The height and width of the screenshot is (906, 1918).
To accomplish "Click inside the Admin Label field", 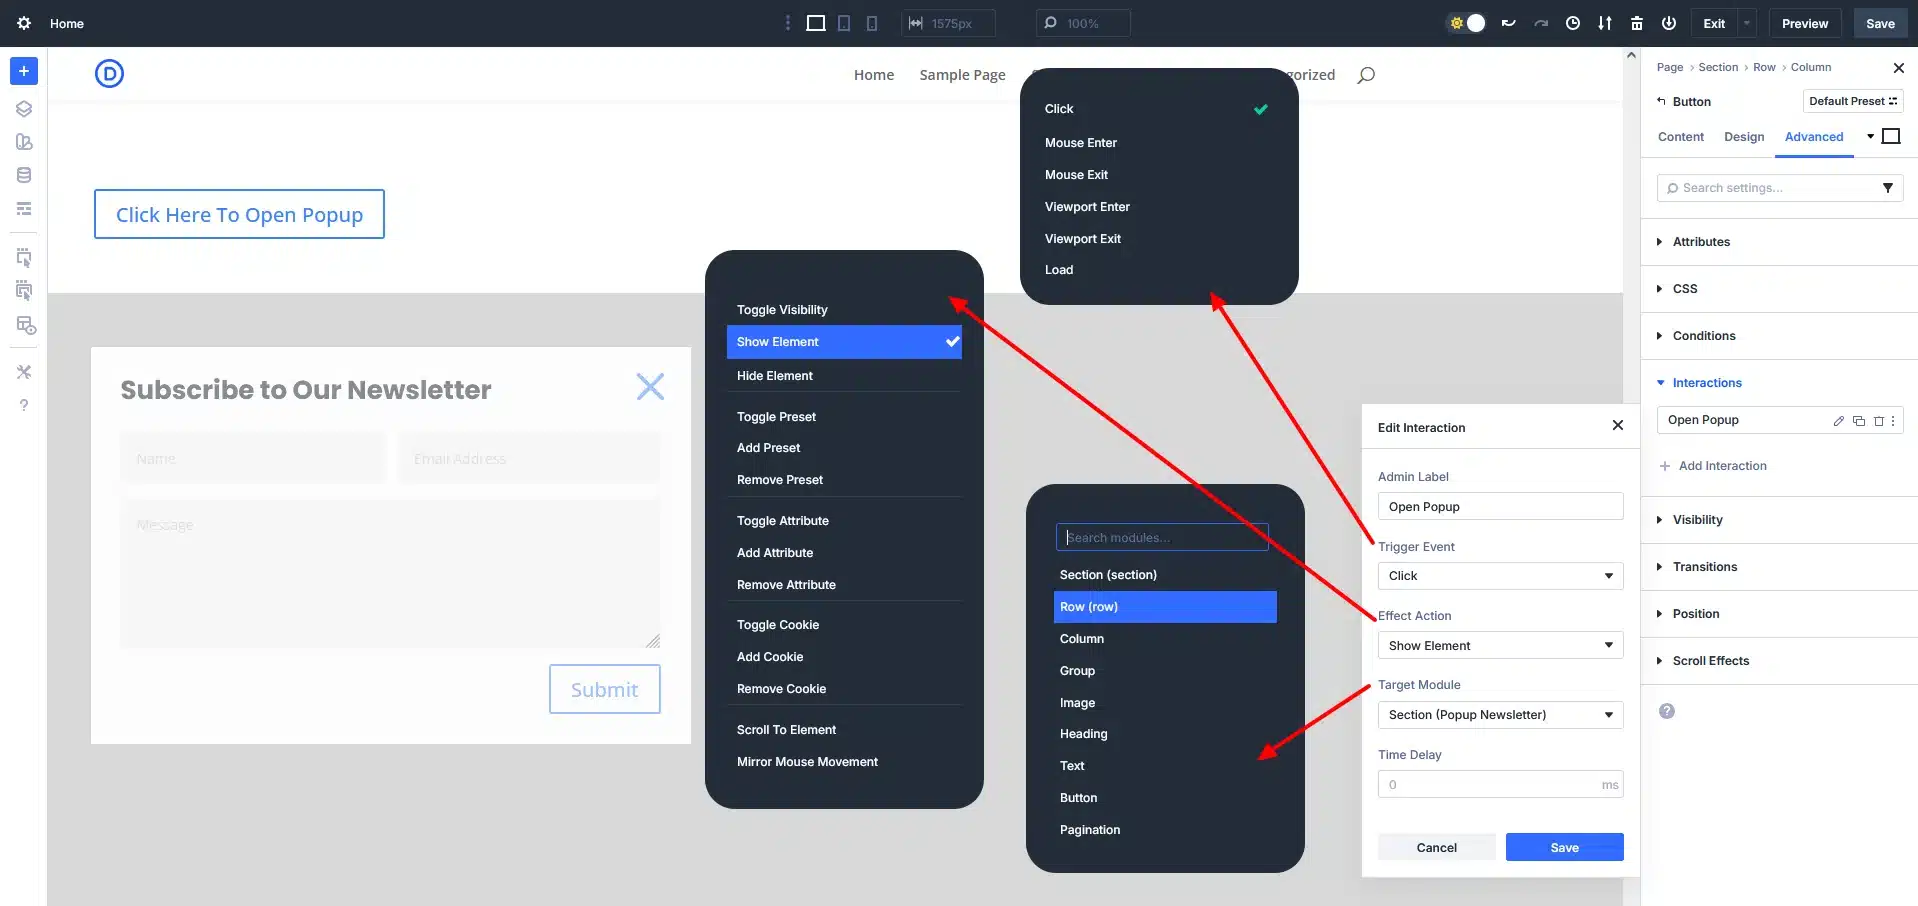I will [1499, 506].
